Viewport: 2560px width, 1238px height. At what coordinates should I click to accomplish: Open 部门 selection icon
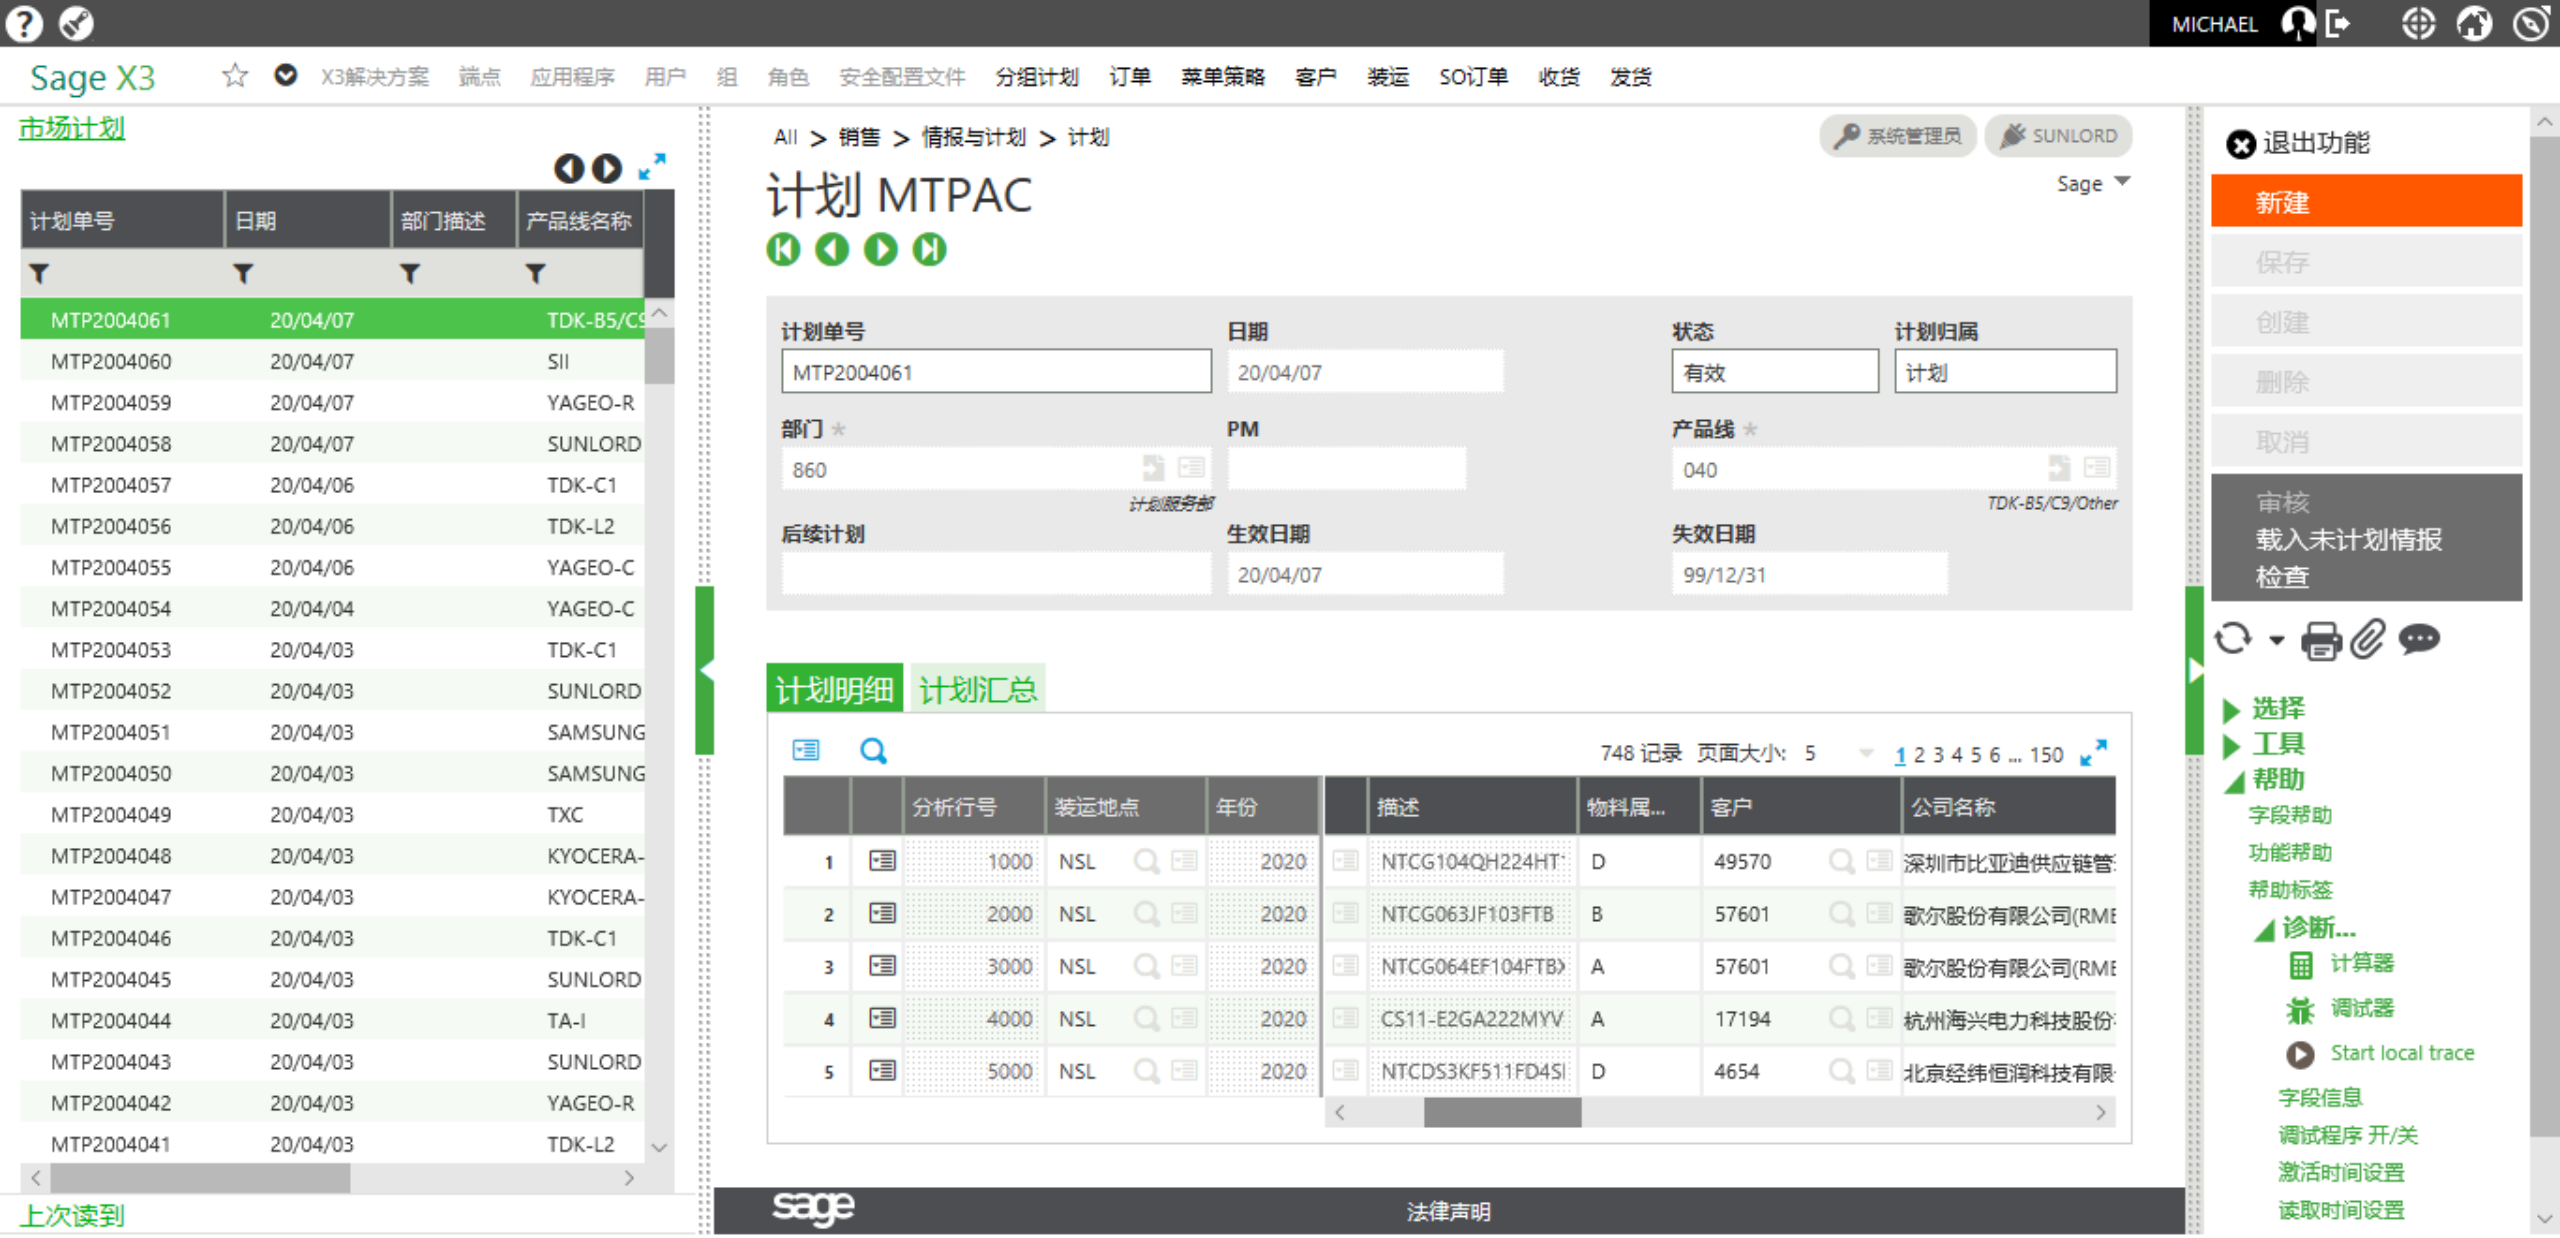(1191, 467)
